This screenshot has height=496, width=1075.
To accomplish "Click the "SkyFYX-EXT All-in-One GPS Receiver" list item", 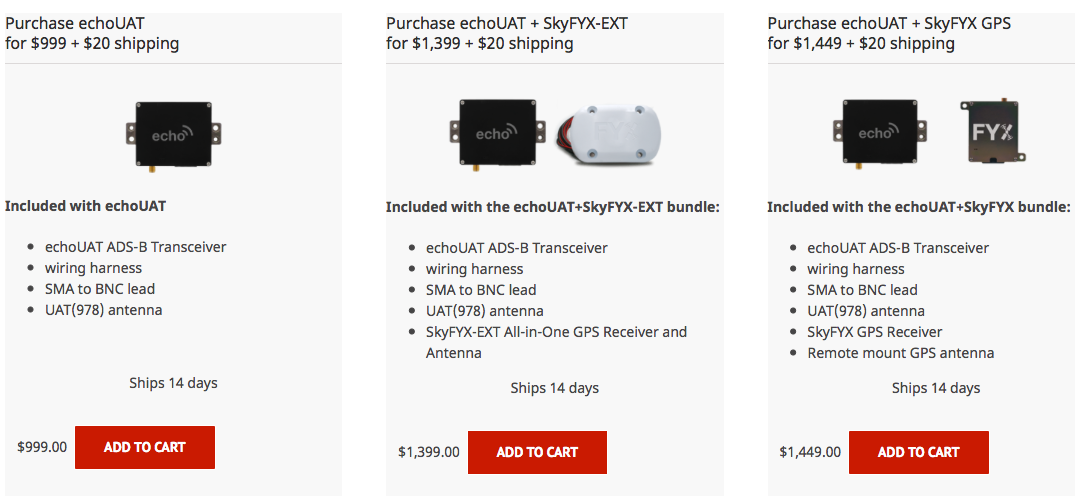I will point(556,332).
